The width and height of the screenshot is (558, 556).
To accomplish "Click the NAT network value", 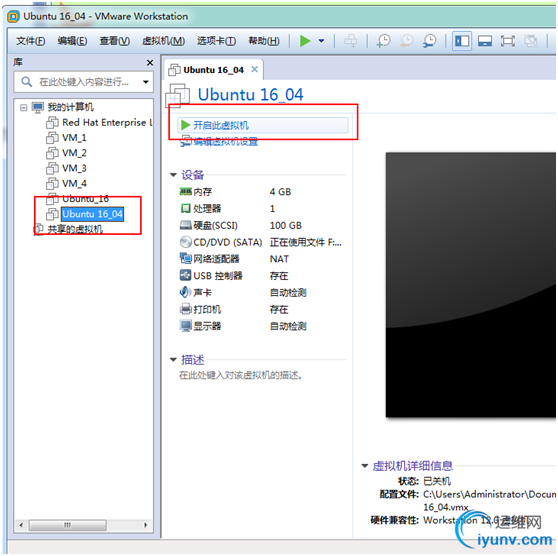I will pos(279,259).
